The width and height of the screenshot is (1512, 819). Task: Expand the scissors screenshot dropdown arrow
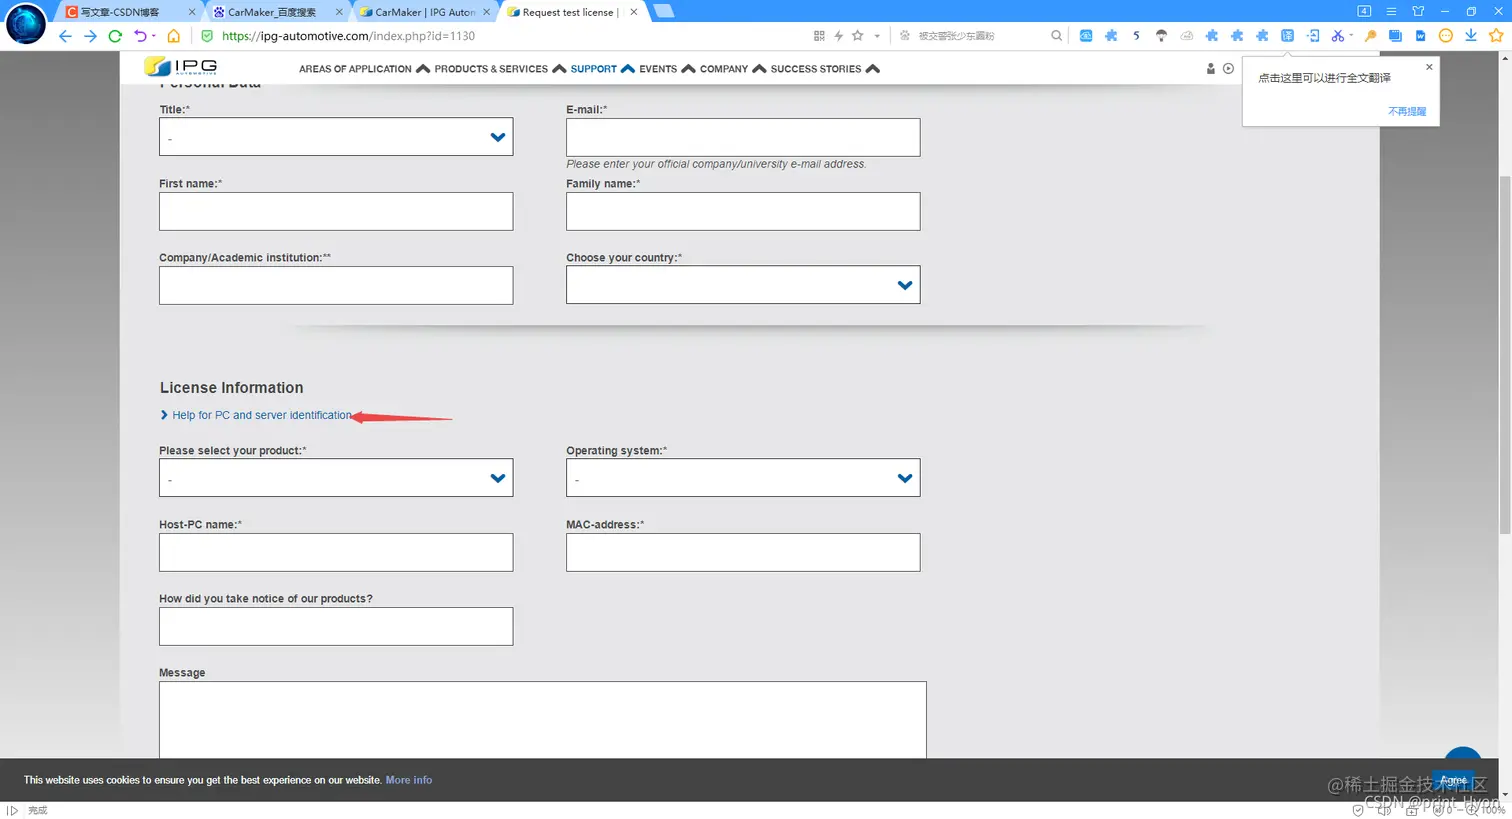point(1351,36)
